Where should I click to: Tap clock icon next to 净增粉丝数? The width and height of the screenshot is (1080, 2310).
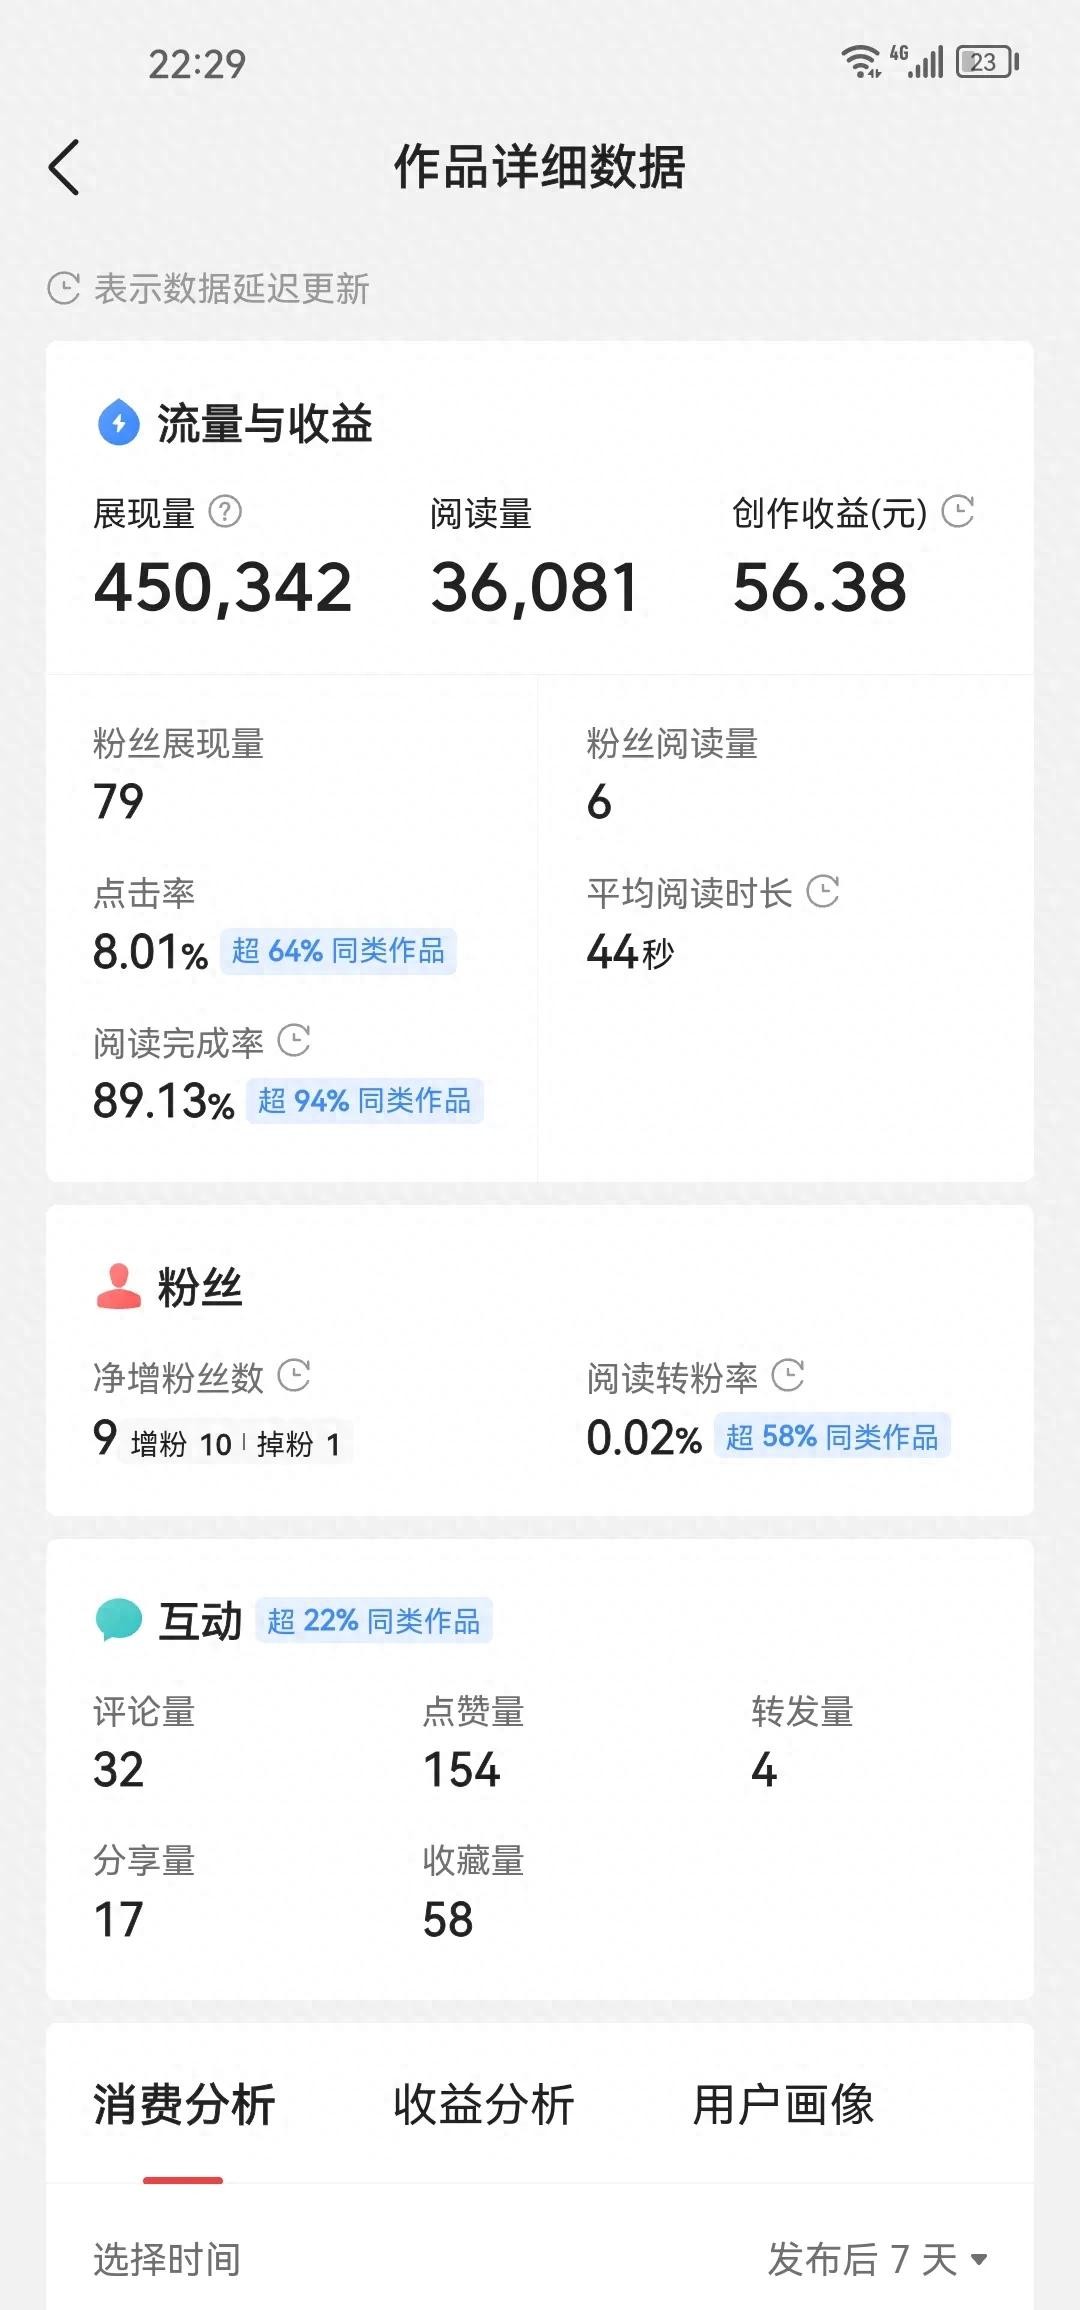click(294, 1375)
